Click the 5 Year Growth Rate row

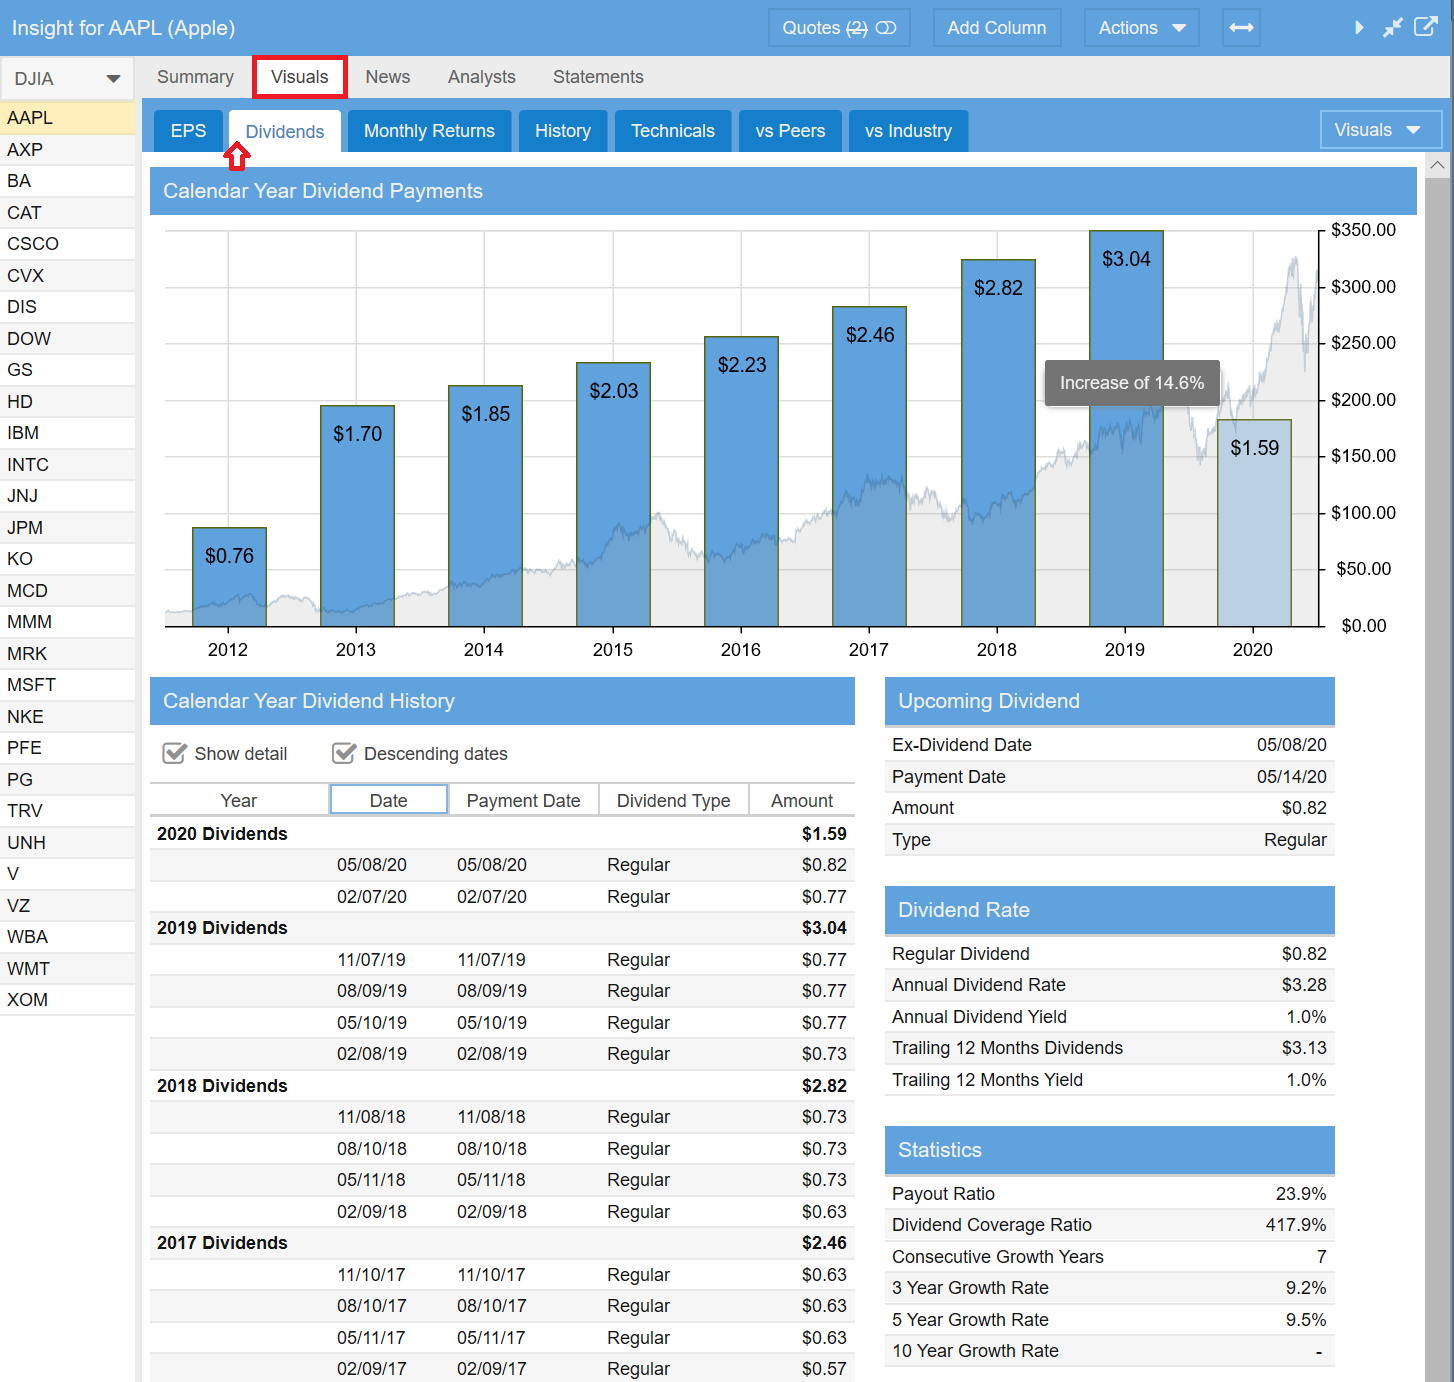tap(1109, 1320)
